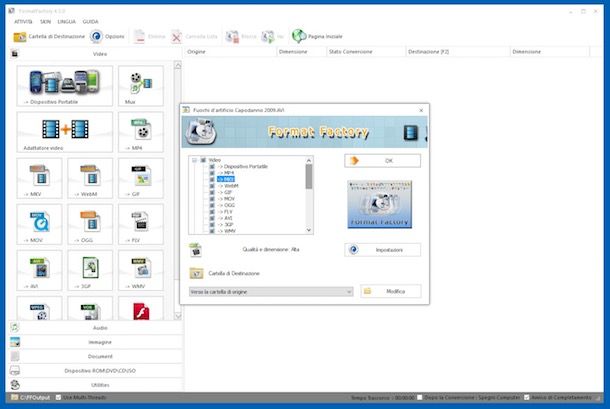
Task: Click the Vai start toolbar button
Action: (273, 37)
